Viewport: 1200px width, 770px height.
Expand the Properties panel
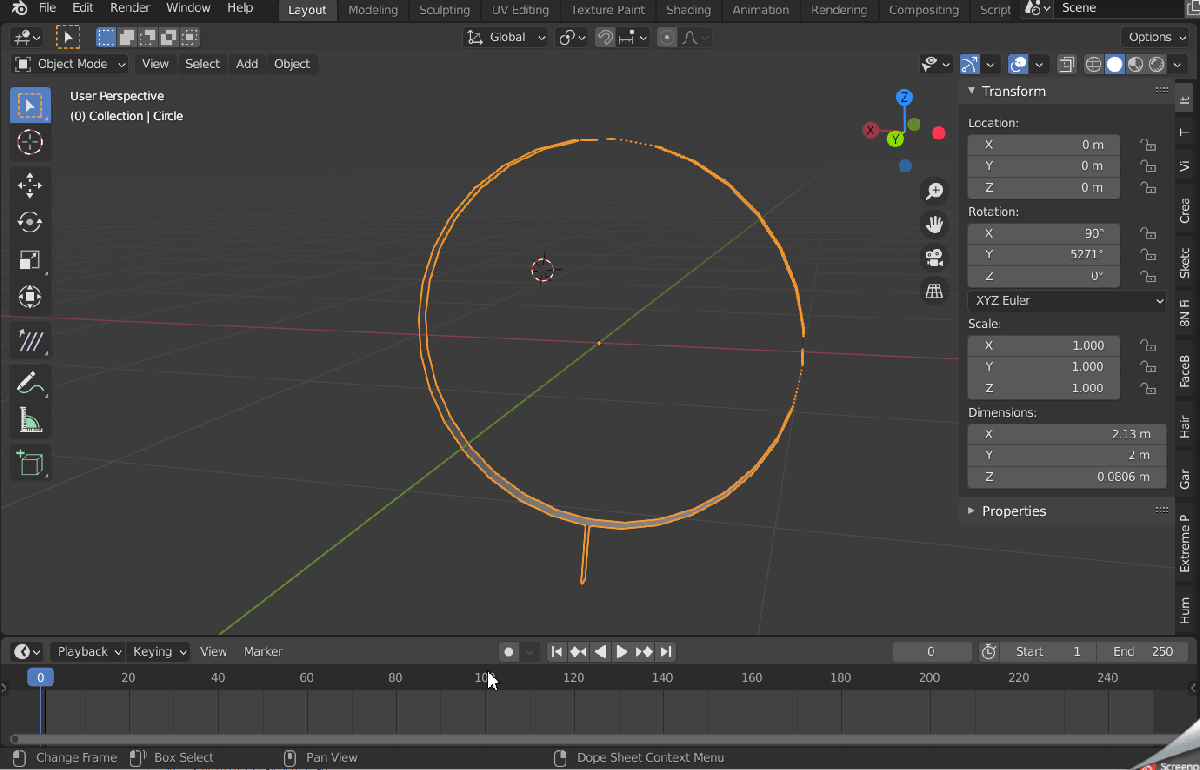tap(1012, 511)
